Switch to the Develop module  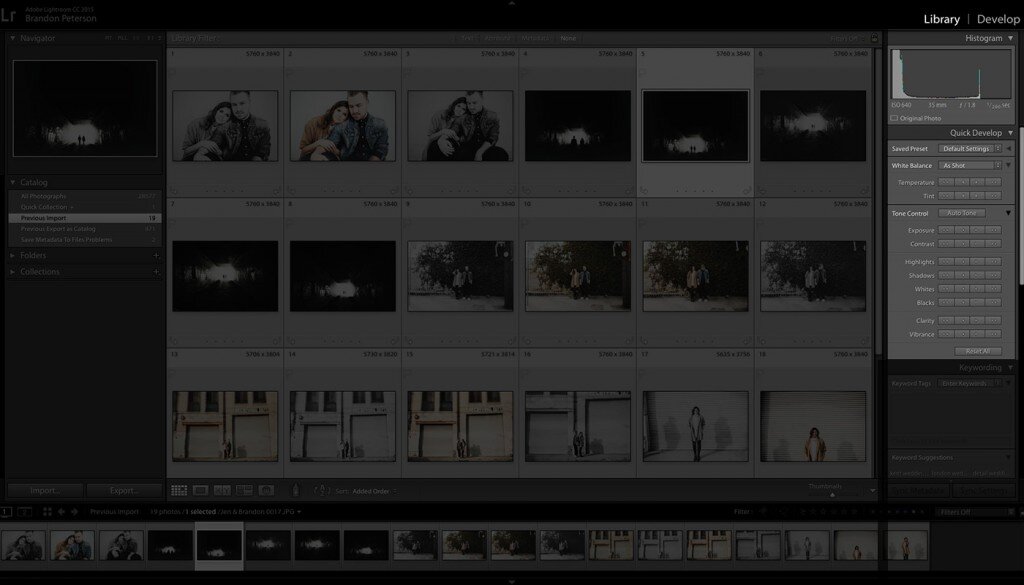click(998, 19)
